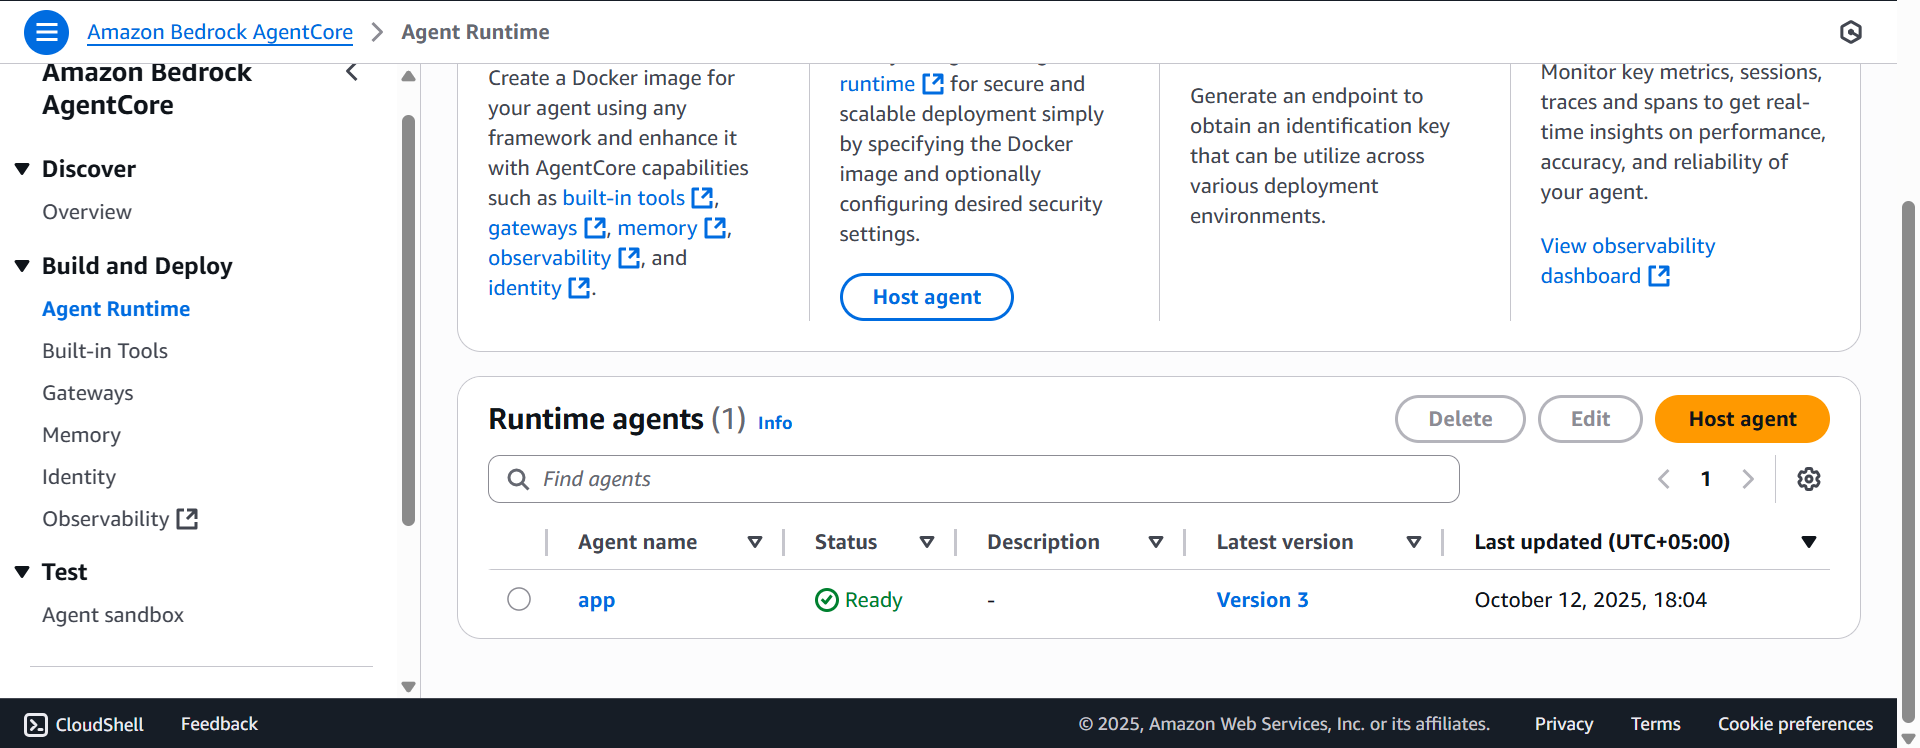Screen dimensions: 1920x748
Task: Sort by the Latest version column arrow
Action: click(1414, 542)
